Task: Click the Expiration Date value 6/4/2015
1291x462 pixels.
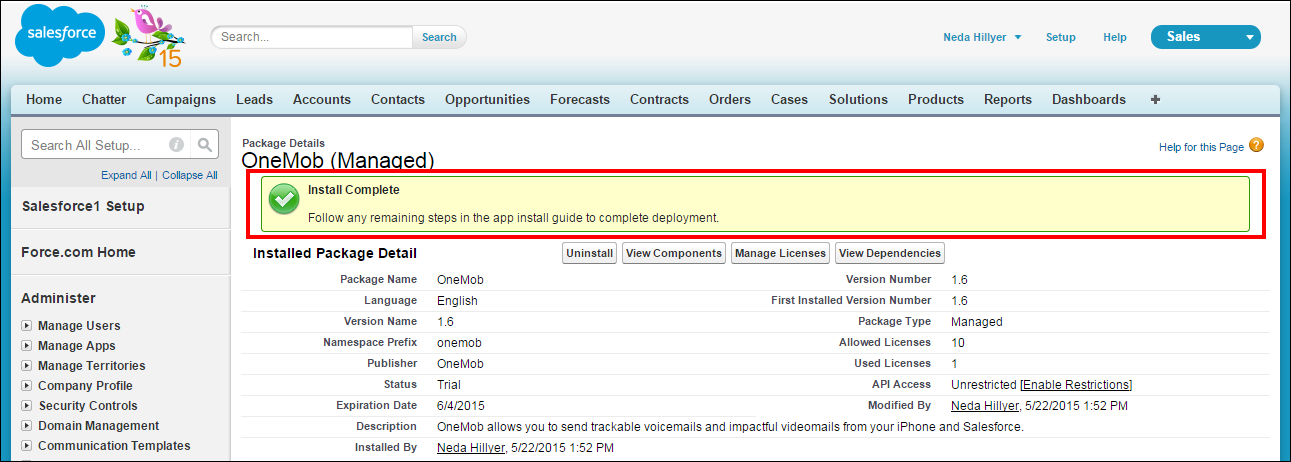Action: pos(462,405)
